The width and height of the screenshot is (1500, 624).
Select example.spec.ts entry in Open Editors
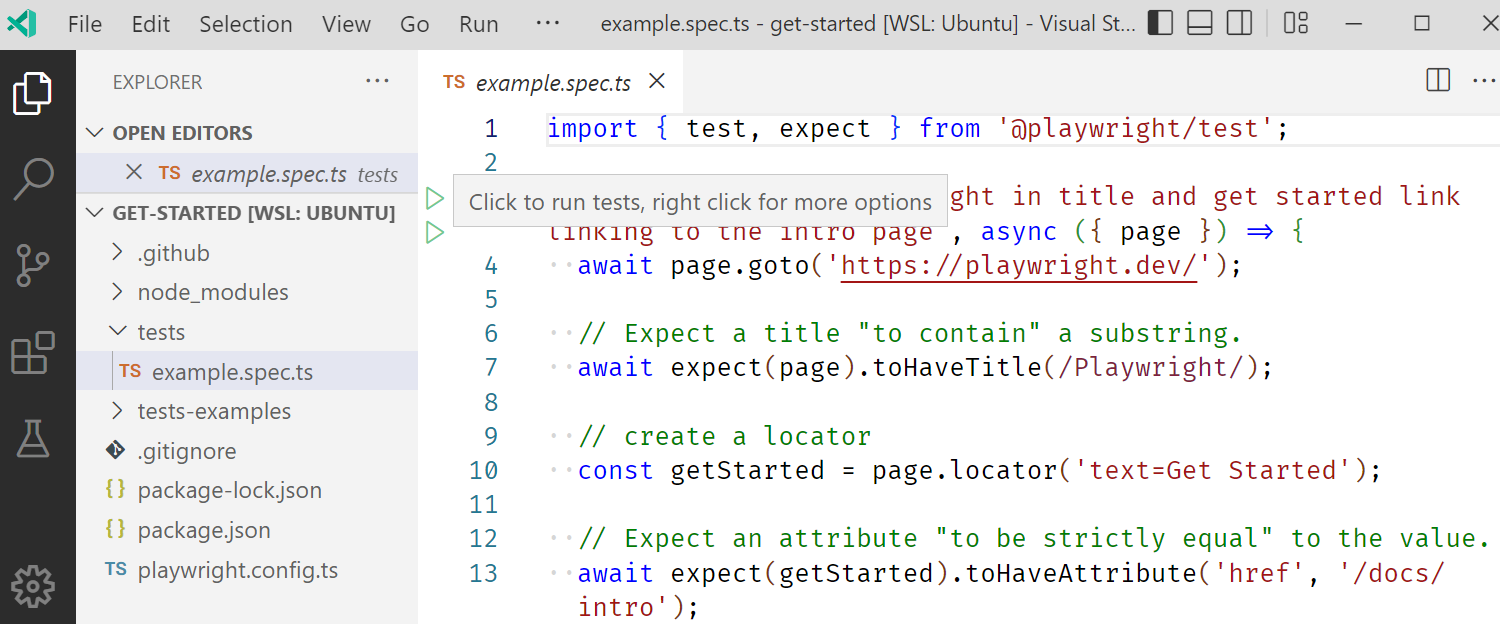coord(247,173)
